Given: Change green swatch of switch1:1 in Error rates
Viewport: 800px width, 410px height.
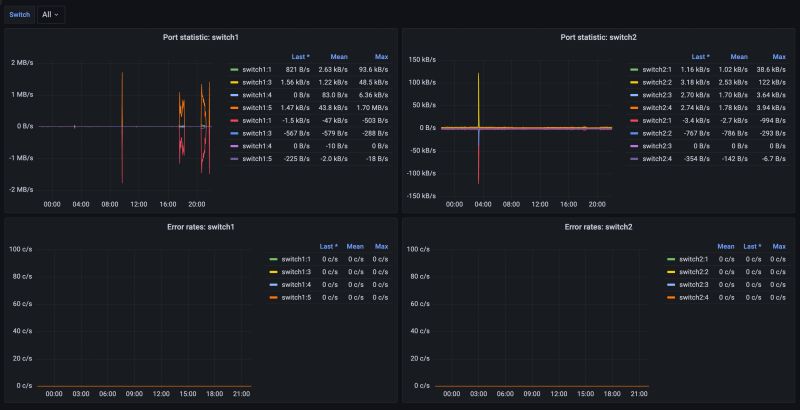Looking at the screenshot, I should tap(273, 260).
